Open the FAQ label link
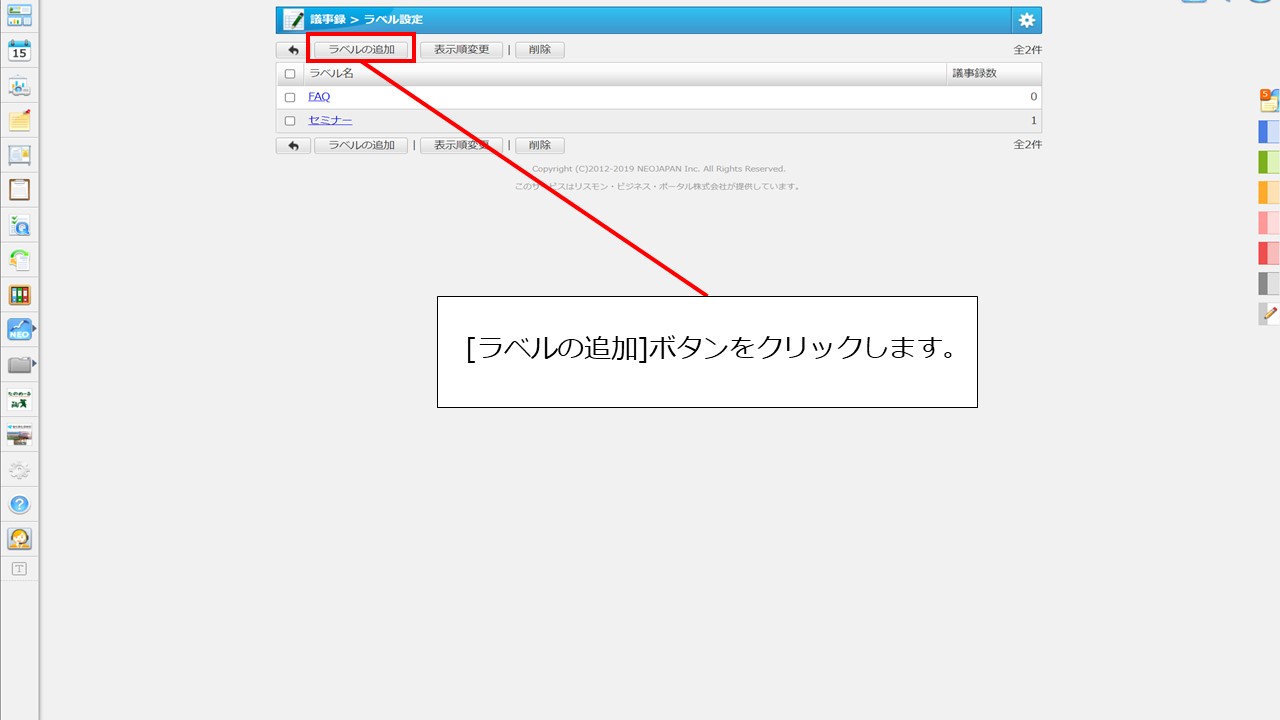 point(319,97)
